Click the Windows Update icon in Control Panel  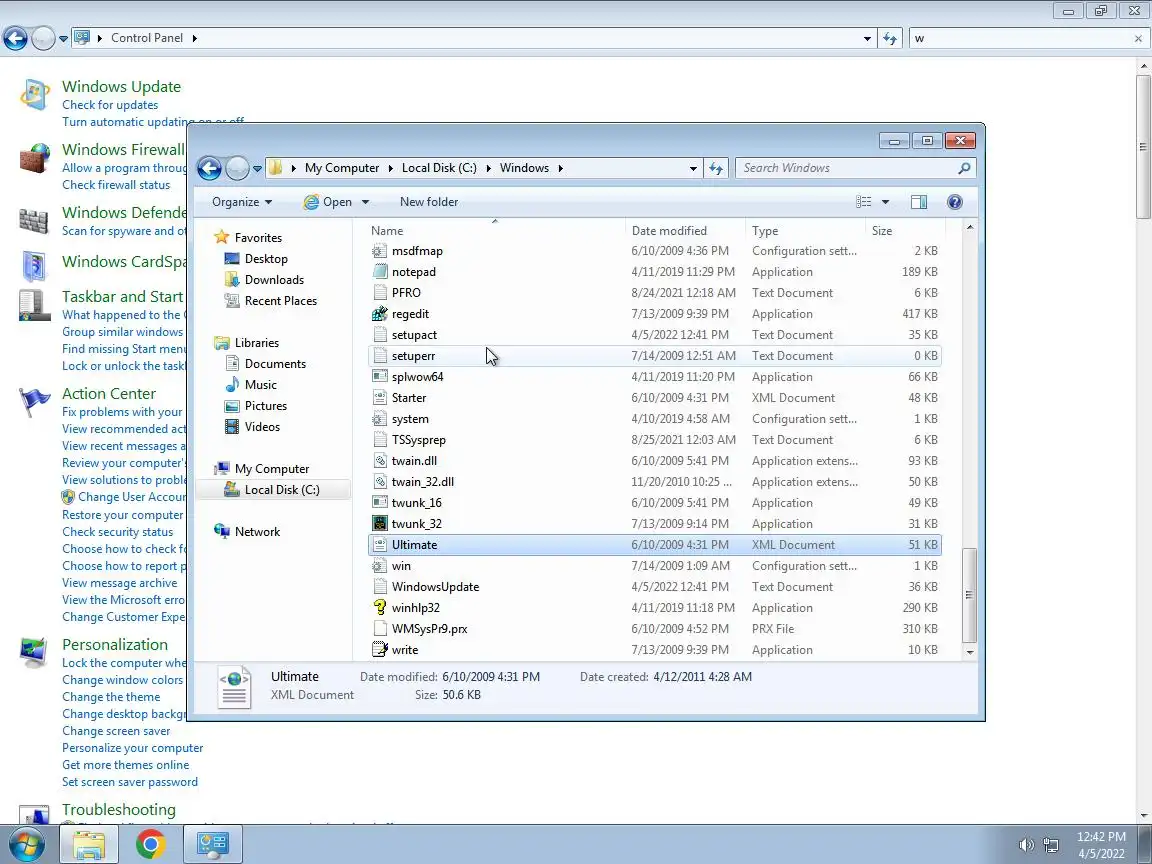[x=34, y=95]
